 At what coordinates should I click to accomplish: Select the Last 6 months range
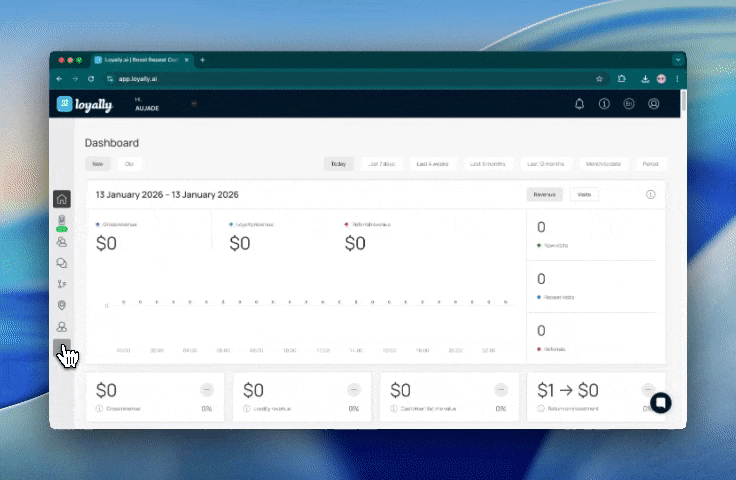click(488, 164)
